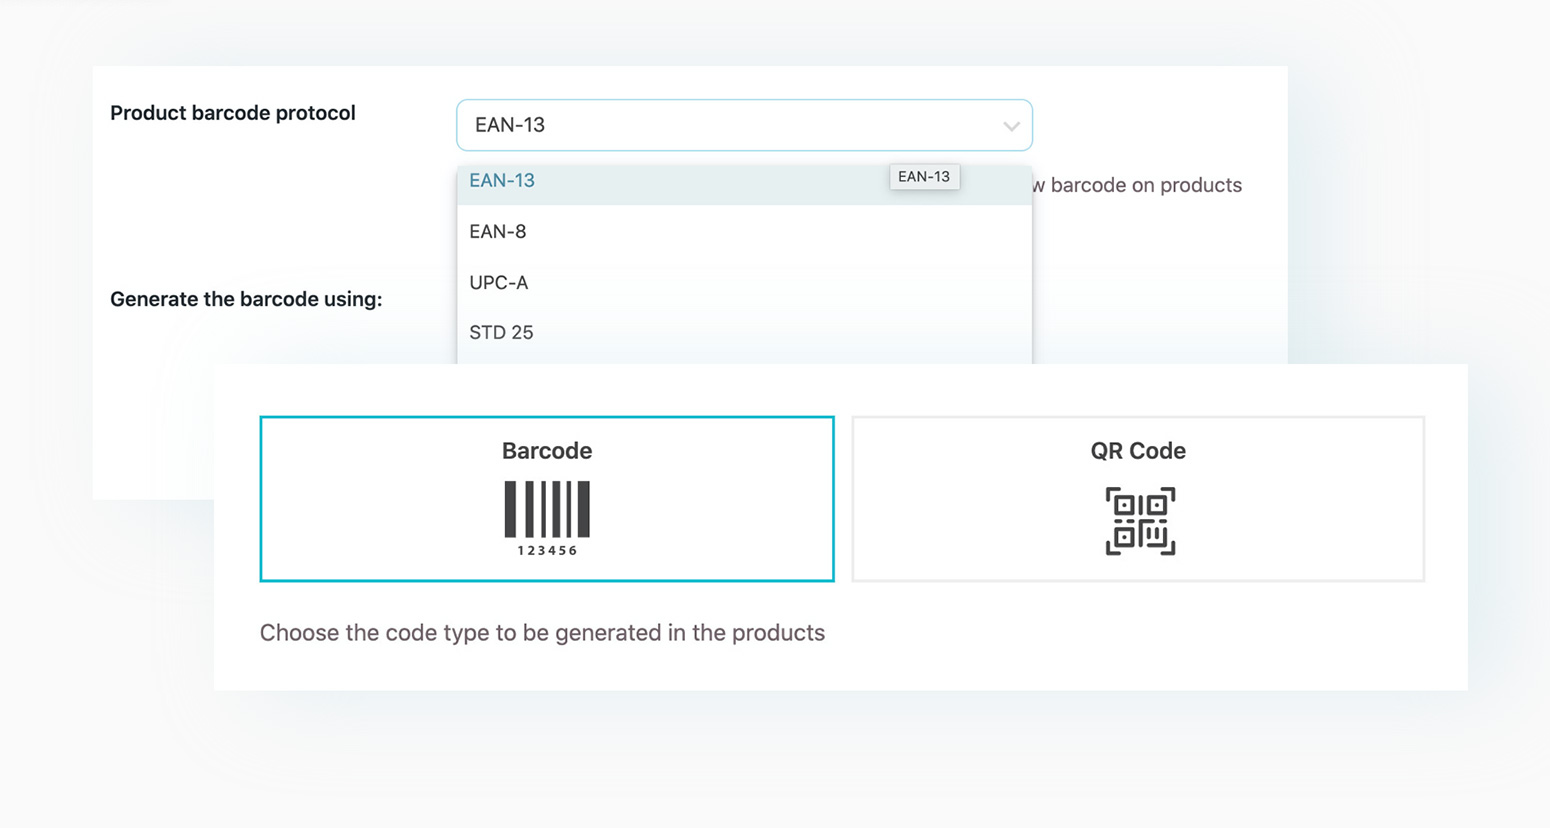Click the Barcode card heading text
The width and height of the screenshot is (1550, 828).
[546, 451]
